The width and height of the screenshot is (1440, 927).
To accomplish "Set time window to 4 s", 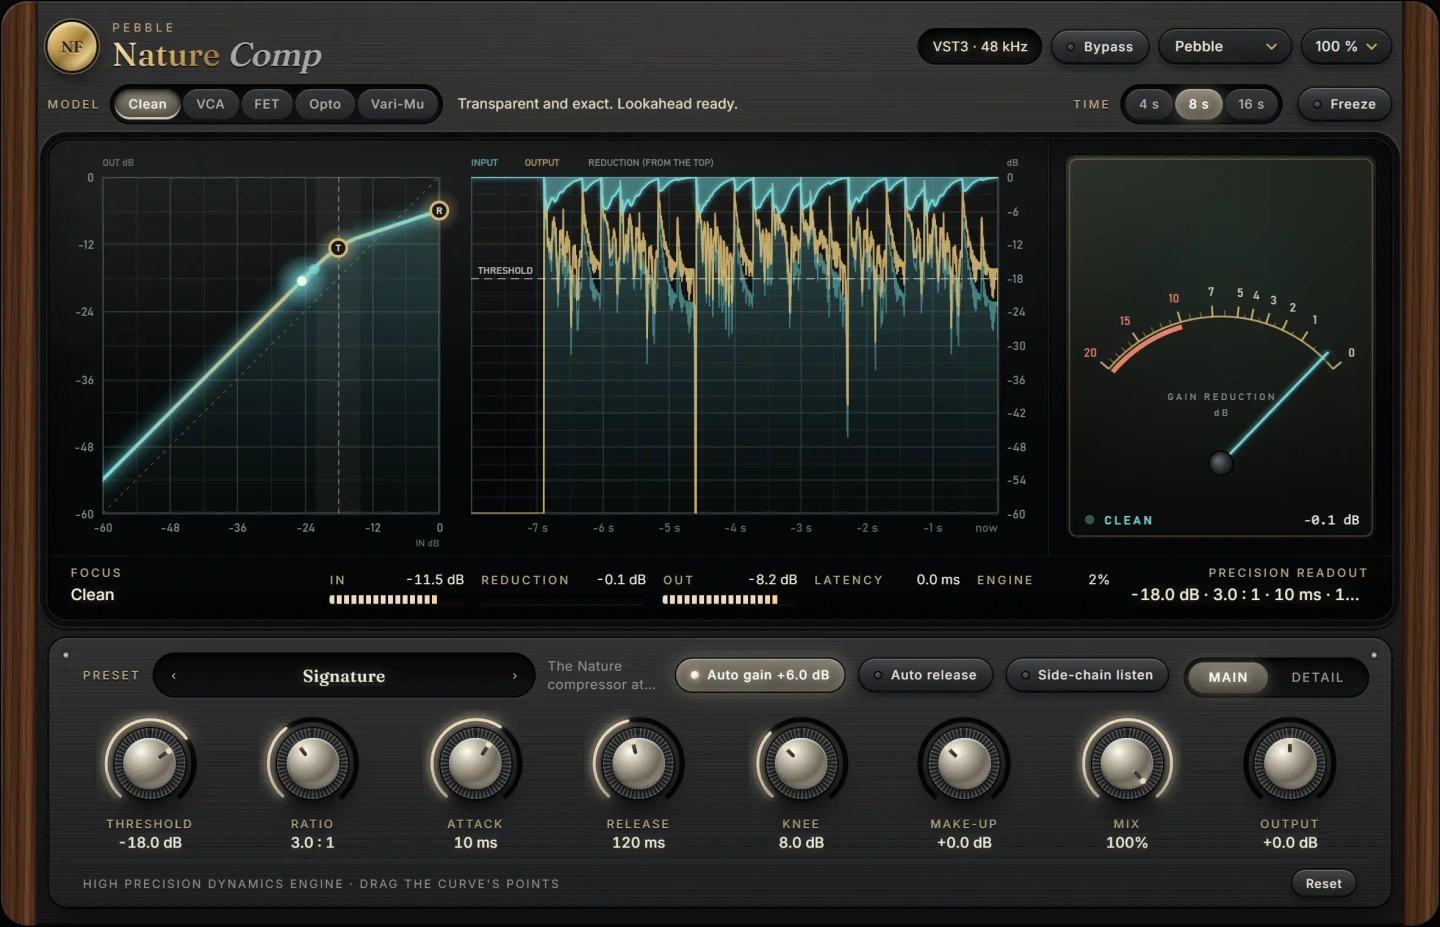I will [1149, 104].
